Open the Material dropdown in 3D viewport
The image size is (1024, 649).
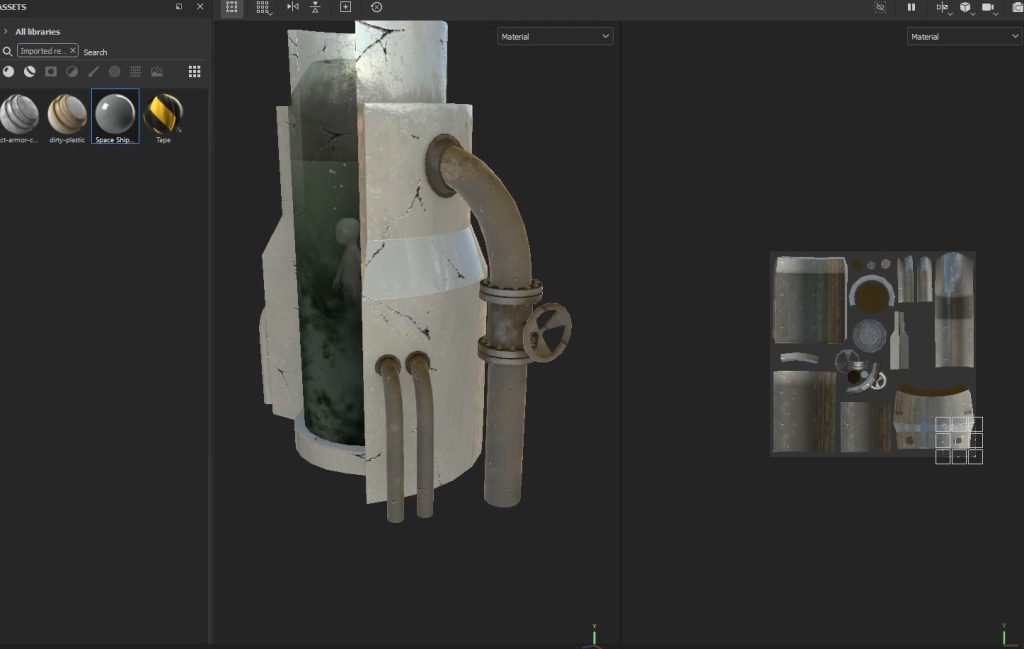[555, 37]
